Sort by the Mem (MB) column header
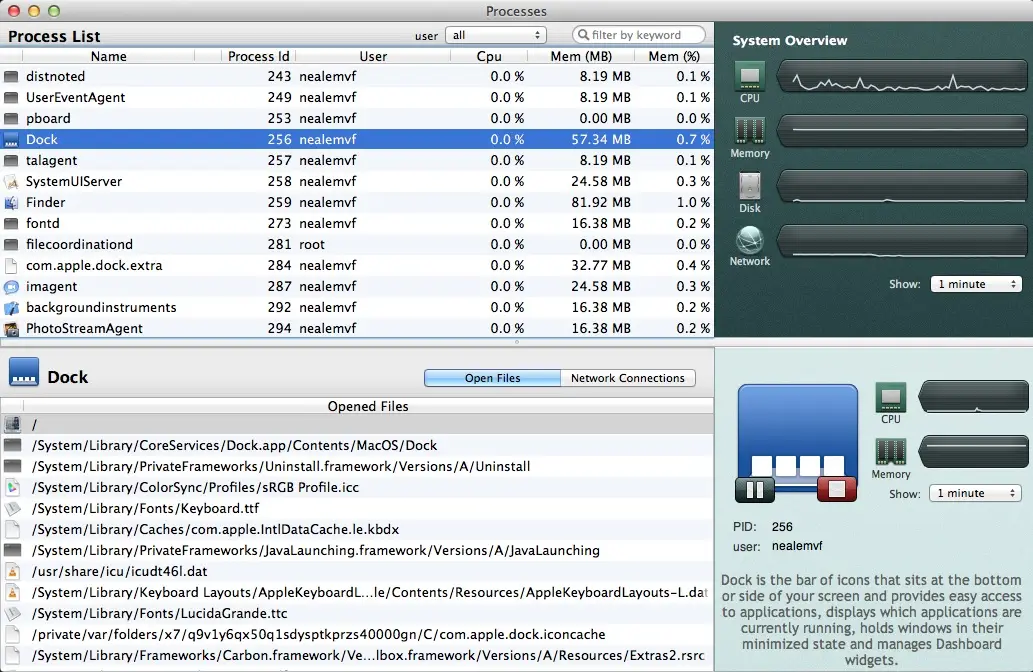 point(581,57)
